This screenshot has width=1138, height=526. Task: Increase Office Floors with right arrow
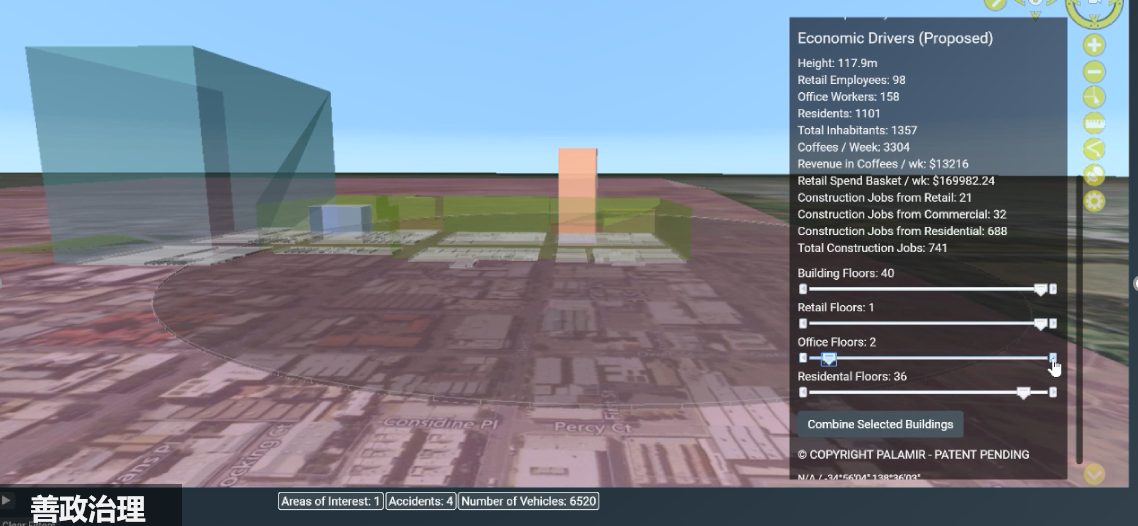tap(1053, 358)
